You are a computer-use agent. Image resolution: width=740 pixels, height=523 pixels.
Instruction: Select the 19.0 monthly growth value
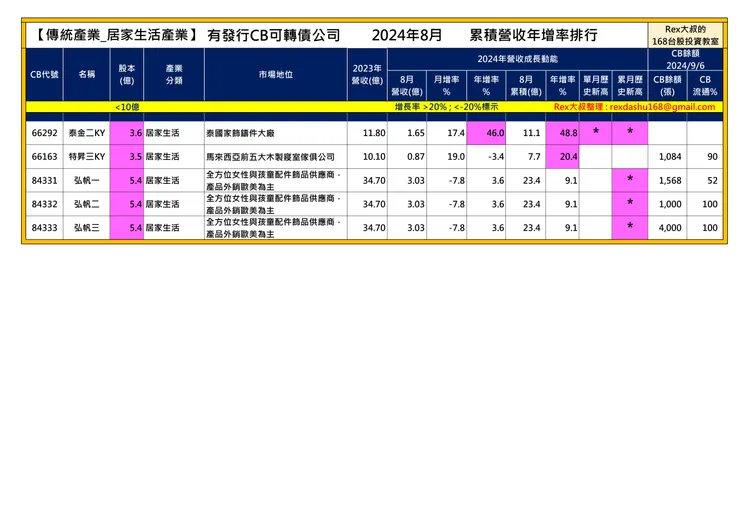coord(456,157)
